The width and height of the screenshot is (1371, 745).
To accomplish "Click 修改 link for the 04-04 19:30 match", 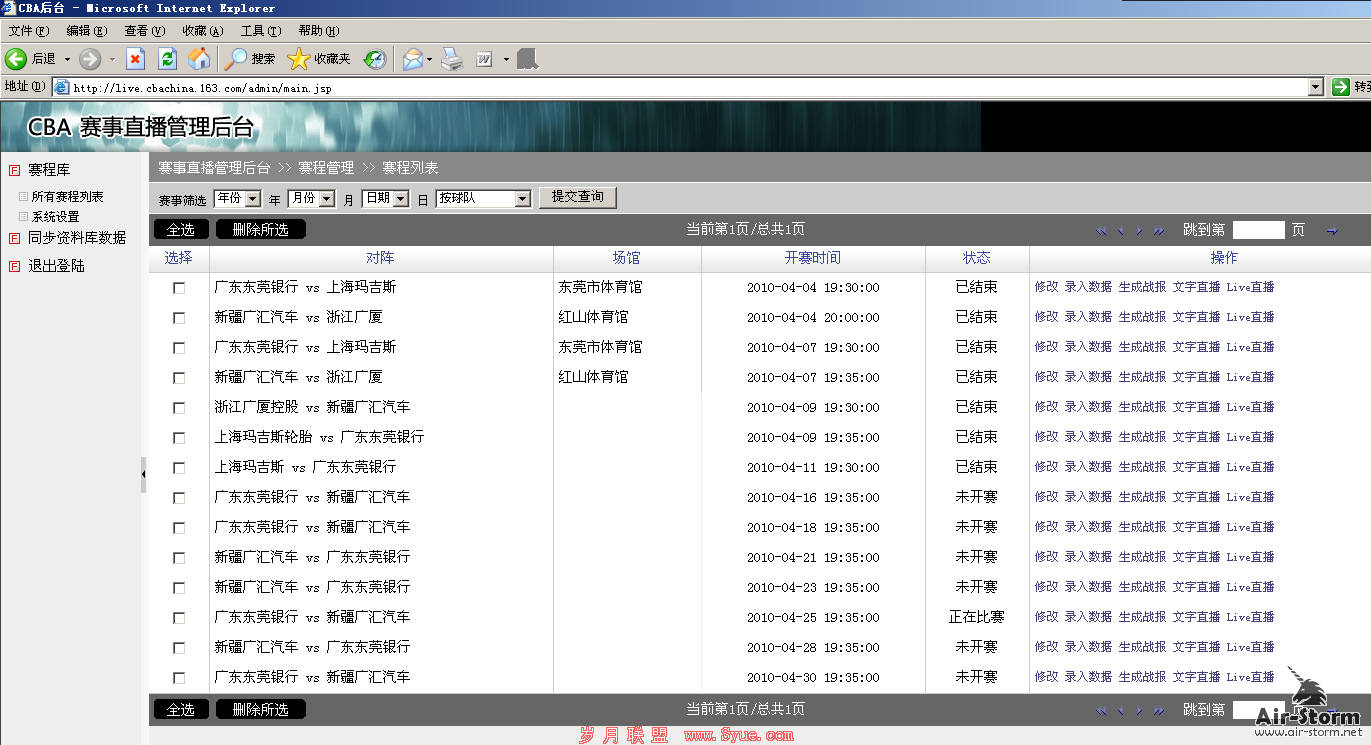I will pos(1046,287).
